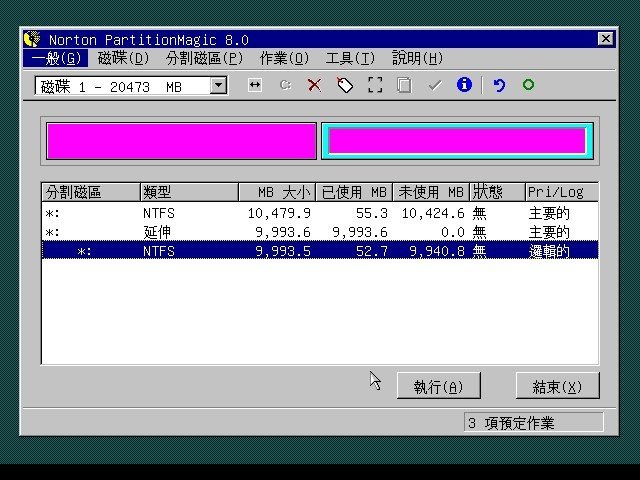Viewport: 640px width, 480px height.
Task: Open the 說明(H) menu
Action: [x=417, y=58]
